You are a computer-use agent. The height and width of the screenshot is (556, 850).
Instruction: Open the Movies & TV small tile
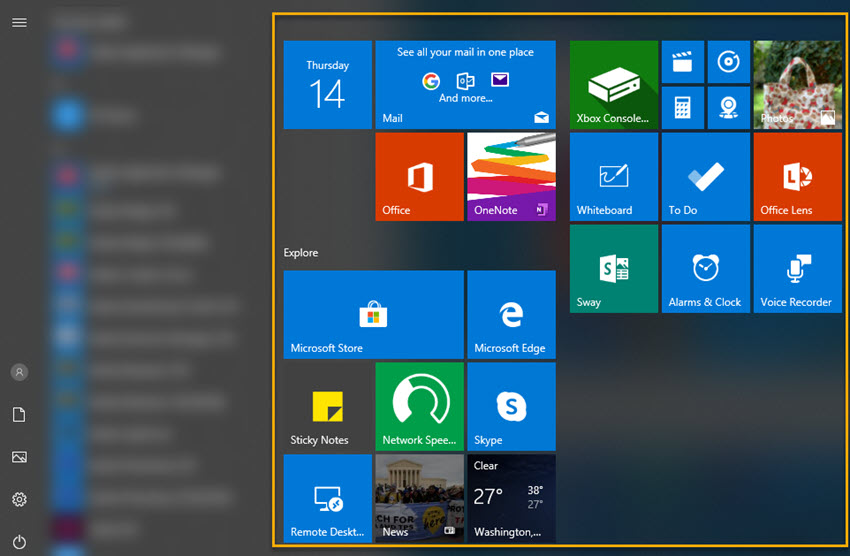682,62
